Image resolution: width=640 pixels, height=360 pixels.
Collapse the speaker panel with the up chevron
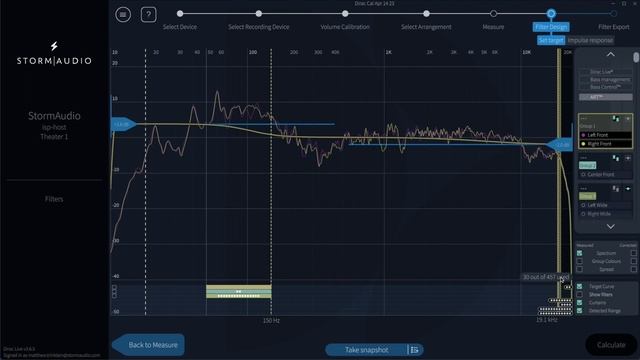point(610,54)
